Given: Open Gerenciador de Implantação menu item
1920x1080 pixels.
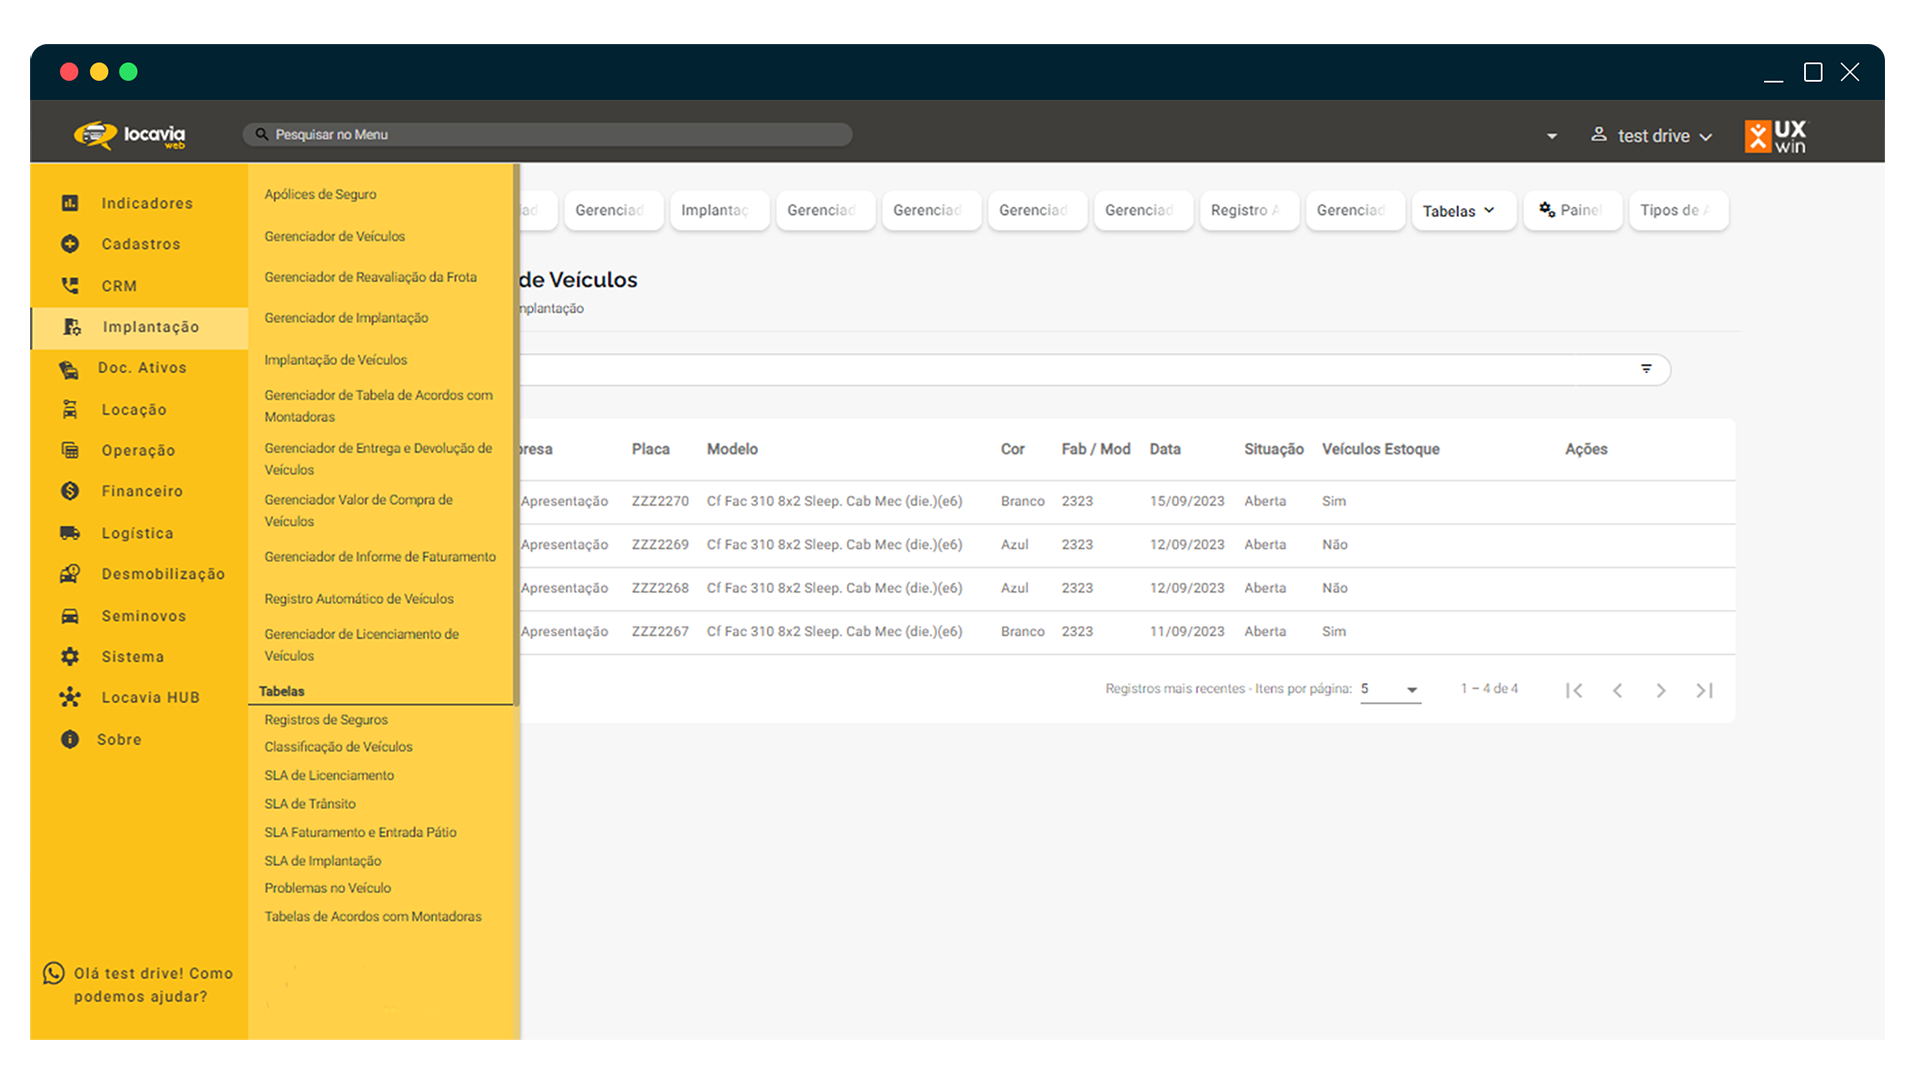Looking at the screenshot, I should [x=346, y=318].
